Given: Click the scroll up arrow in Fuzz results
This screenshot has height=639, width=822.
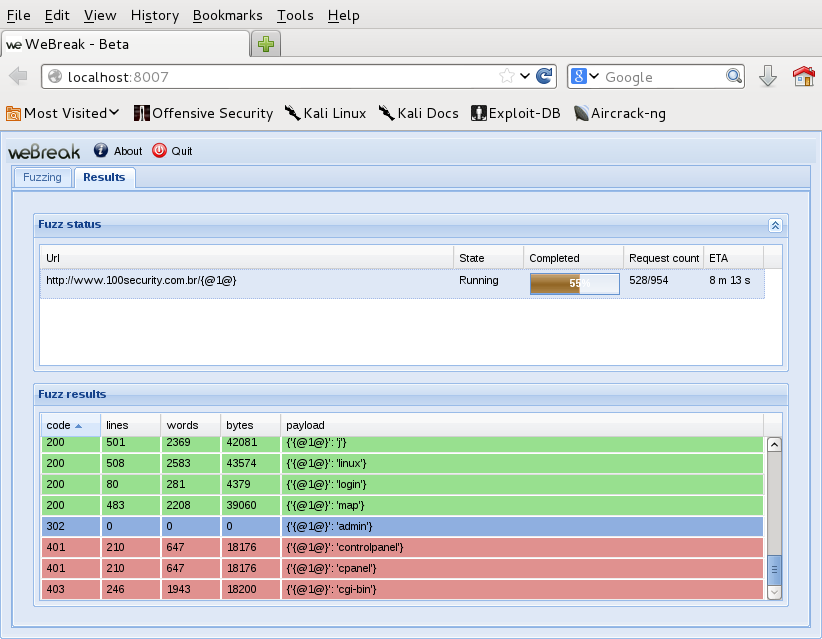Looking at the screenshot, I should coord(774,445).
